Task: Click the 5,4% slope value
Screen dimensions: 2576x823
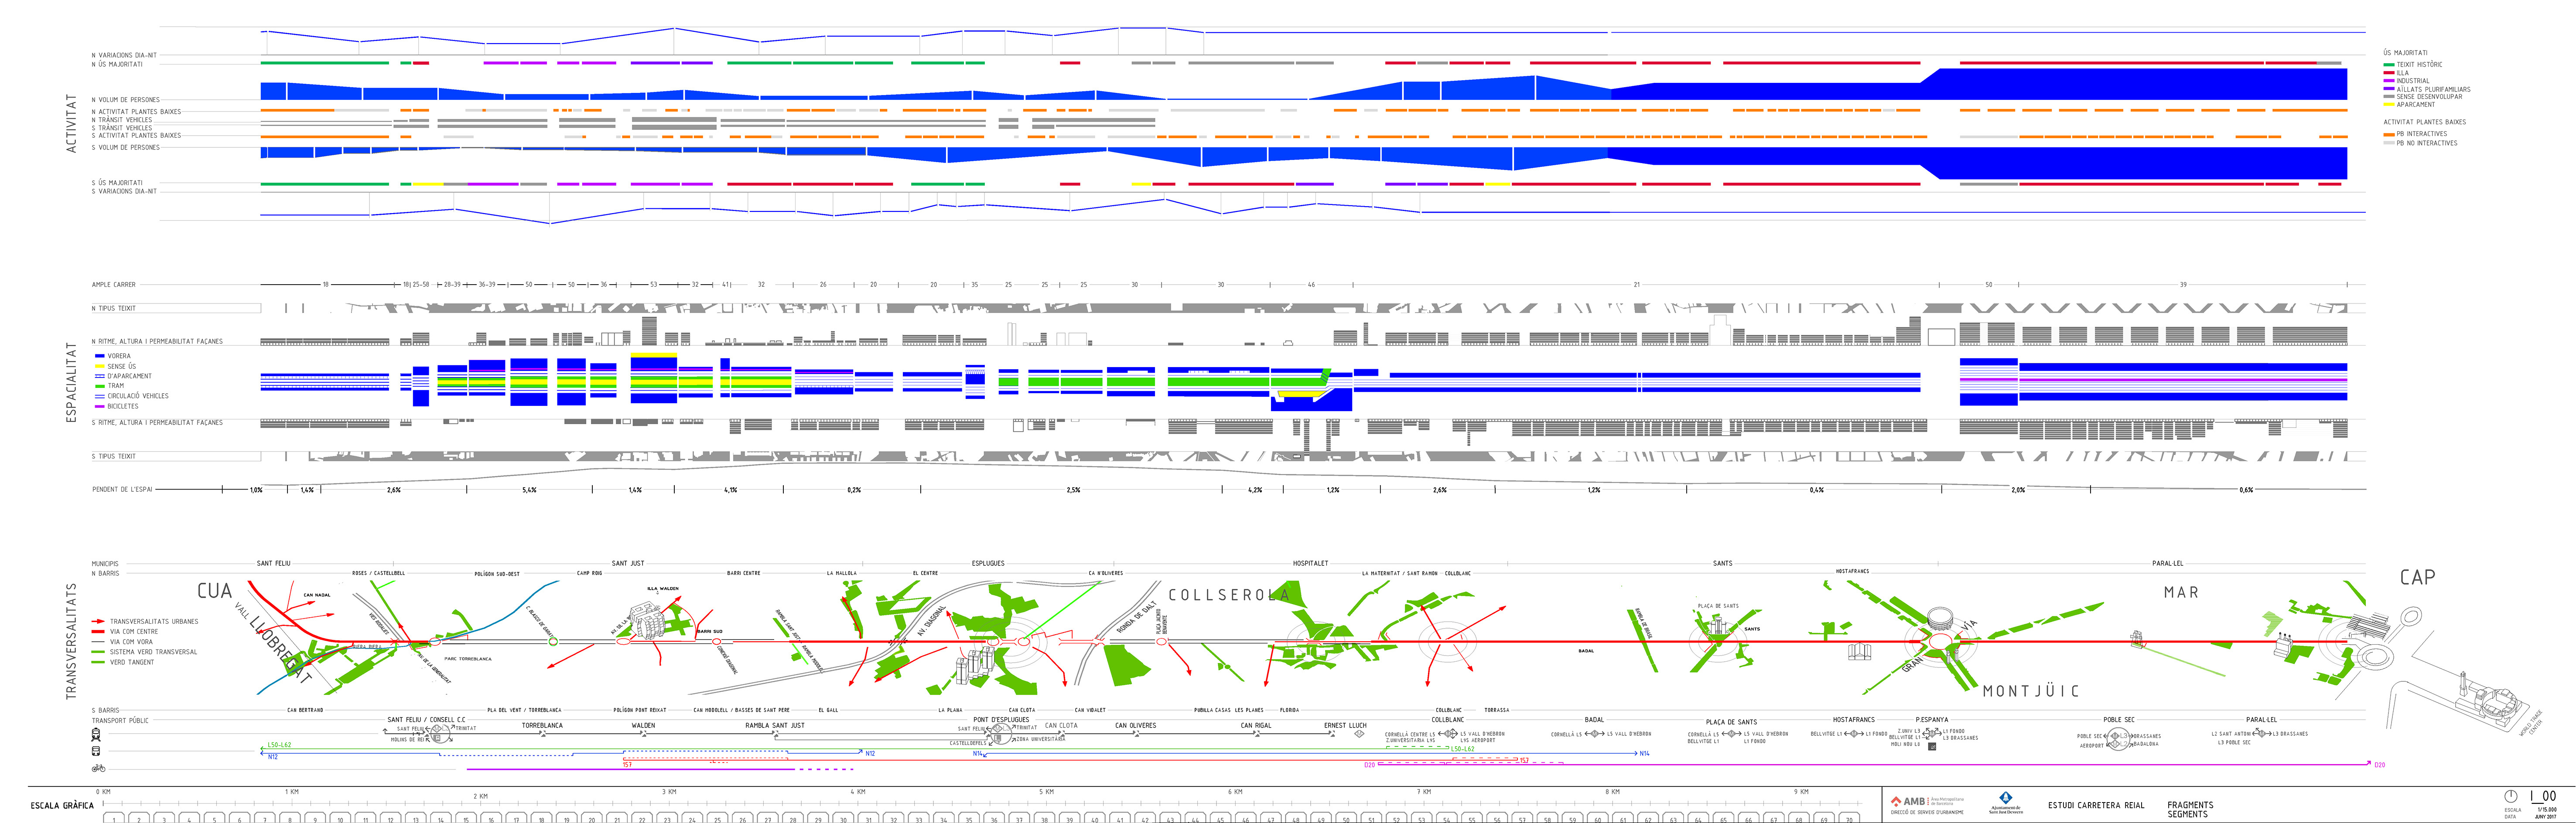Action: click(529, 490)
